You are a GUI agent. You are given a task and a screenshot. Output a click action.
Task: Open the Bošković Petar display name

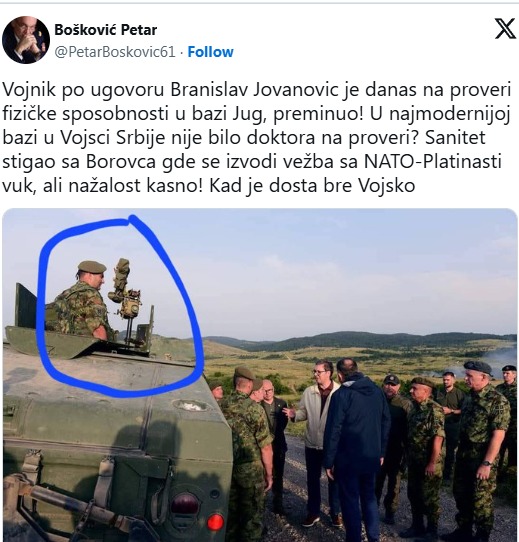coord(105,30)
